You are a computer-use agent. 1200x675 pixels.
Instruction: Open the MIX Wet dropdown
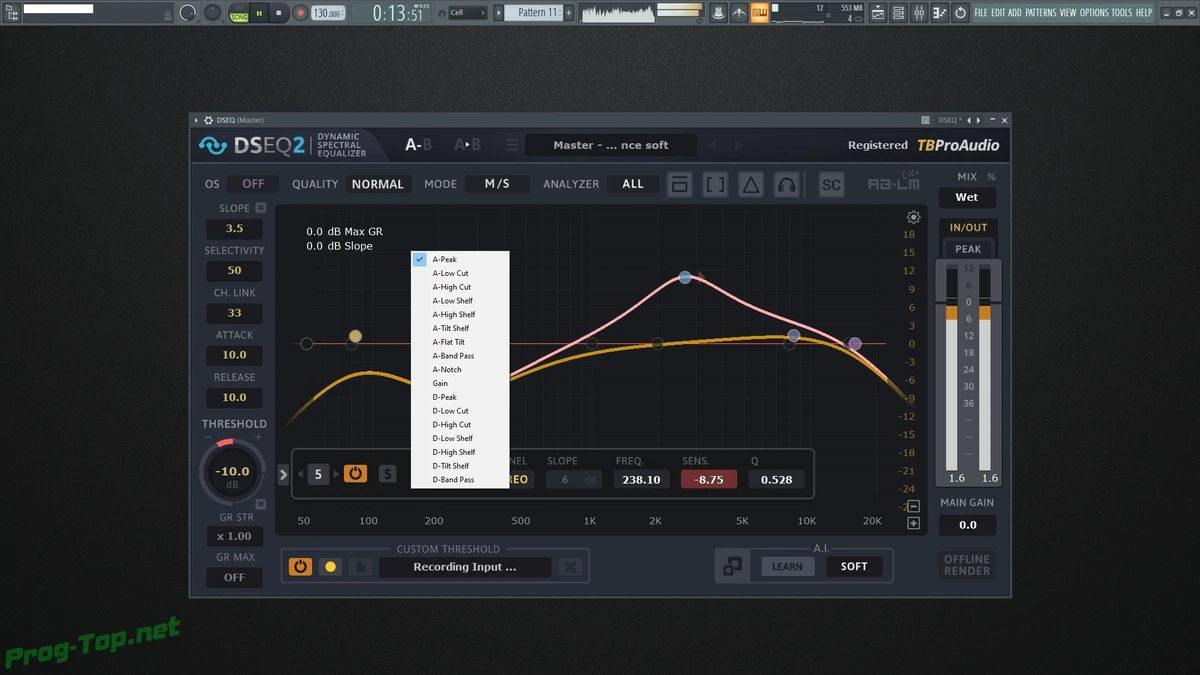coord(967,197)
